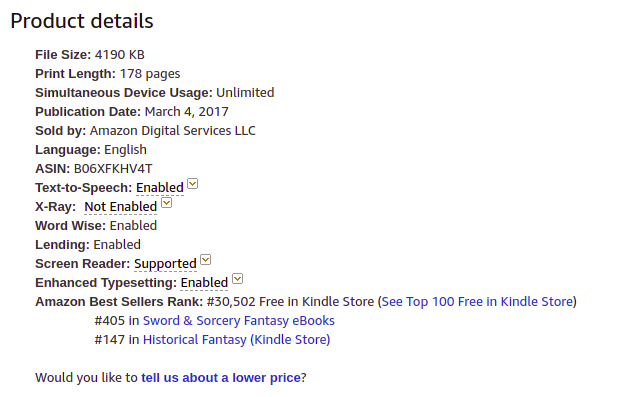
Task: Open the X-Ray info popover arrow
Action: click(x=166, y=203)
